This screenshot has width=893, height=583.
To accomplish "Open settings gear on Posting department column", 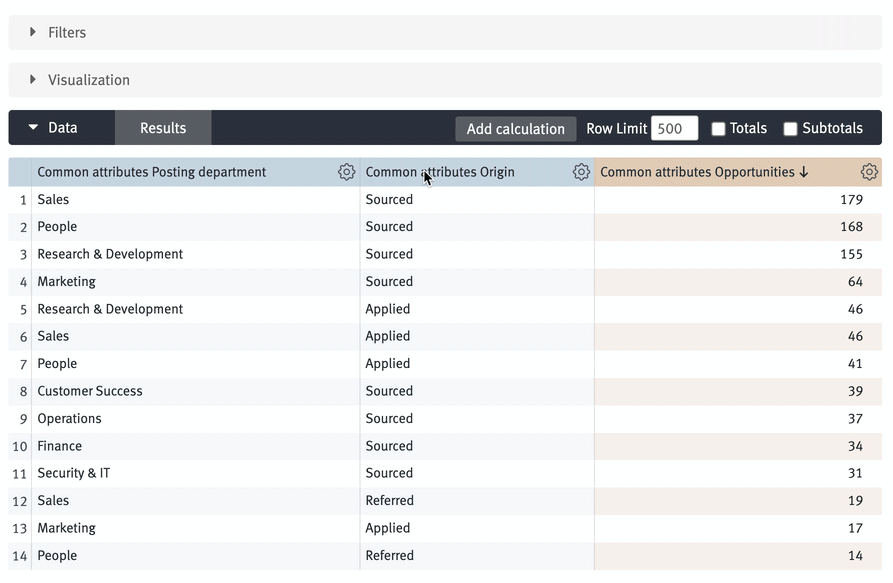I will click(x=346, y=172).
